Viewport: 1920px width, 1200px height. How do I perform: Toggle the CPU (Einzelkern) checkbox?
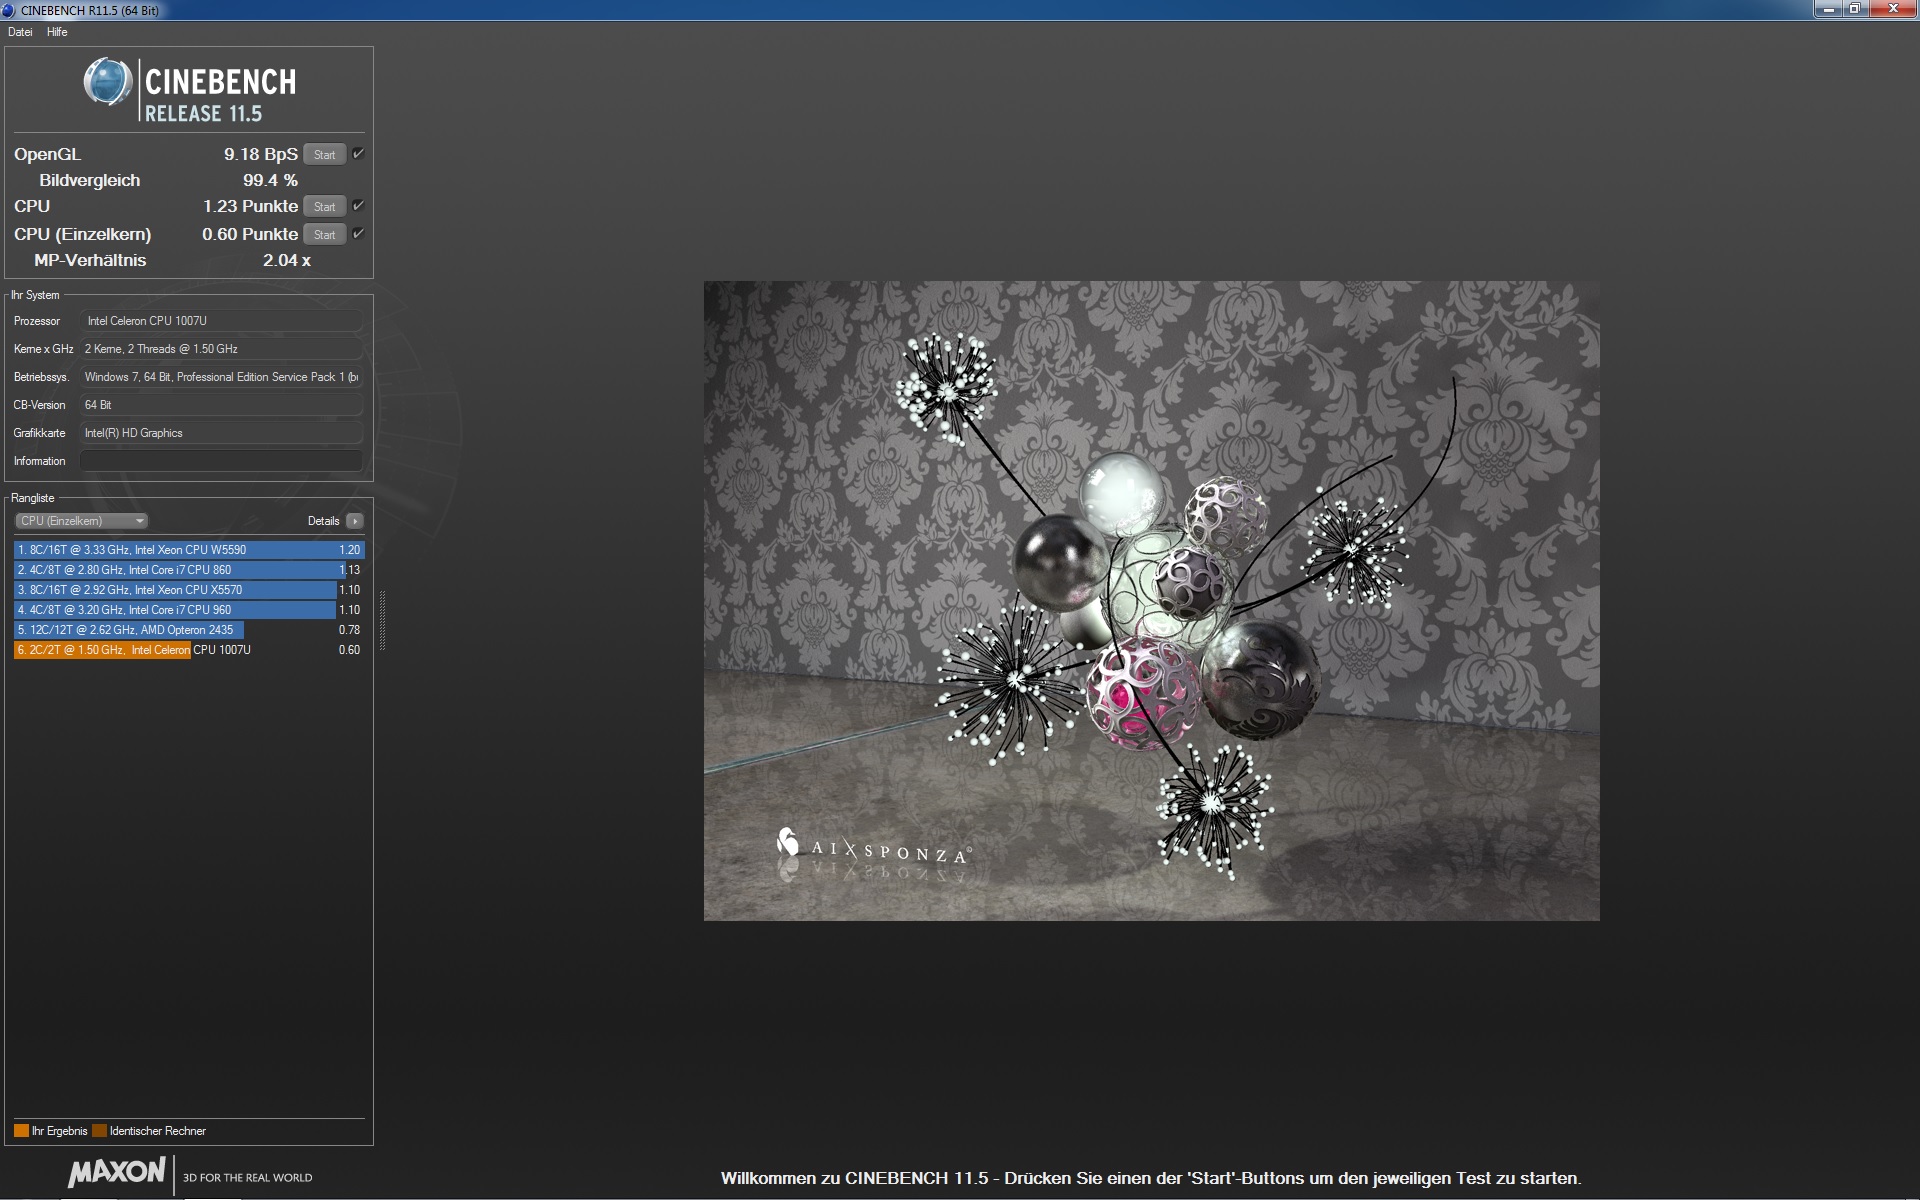point(358,234)
